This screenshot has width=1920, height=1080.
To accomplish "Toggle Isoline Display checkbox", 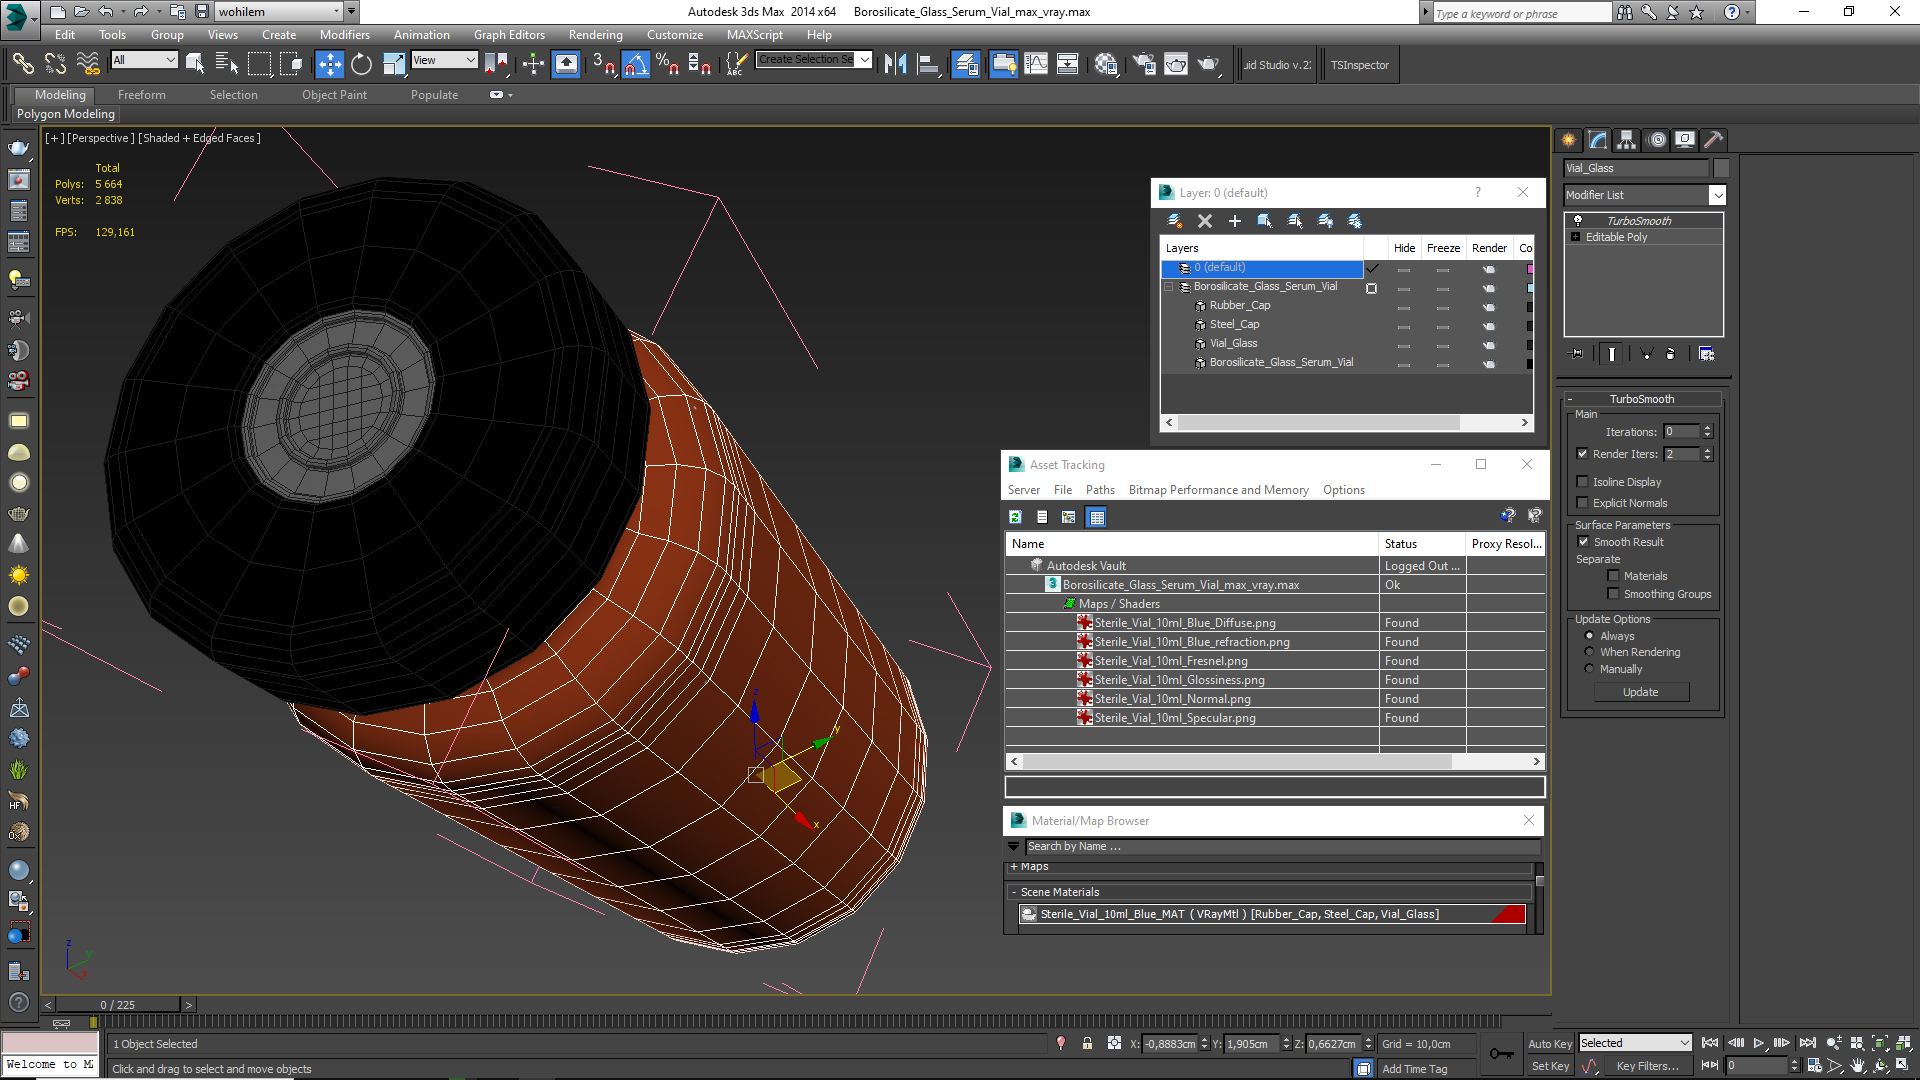I will coord(1582,482).
